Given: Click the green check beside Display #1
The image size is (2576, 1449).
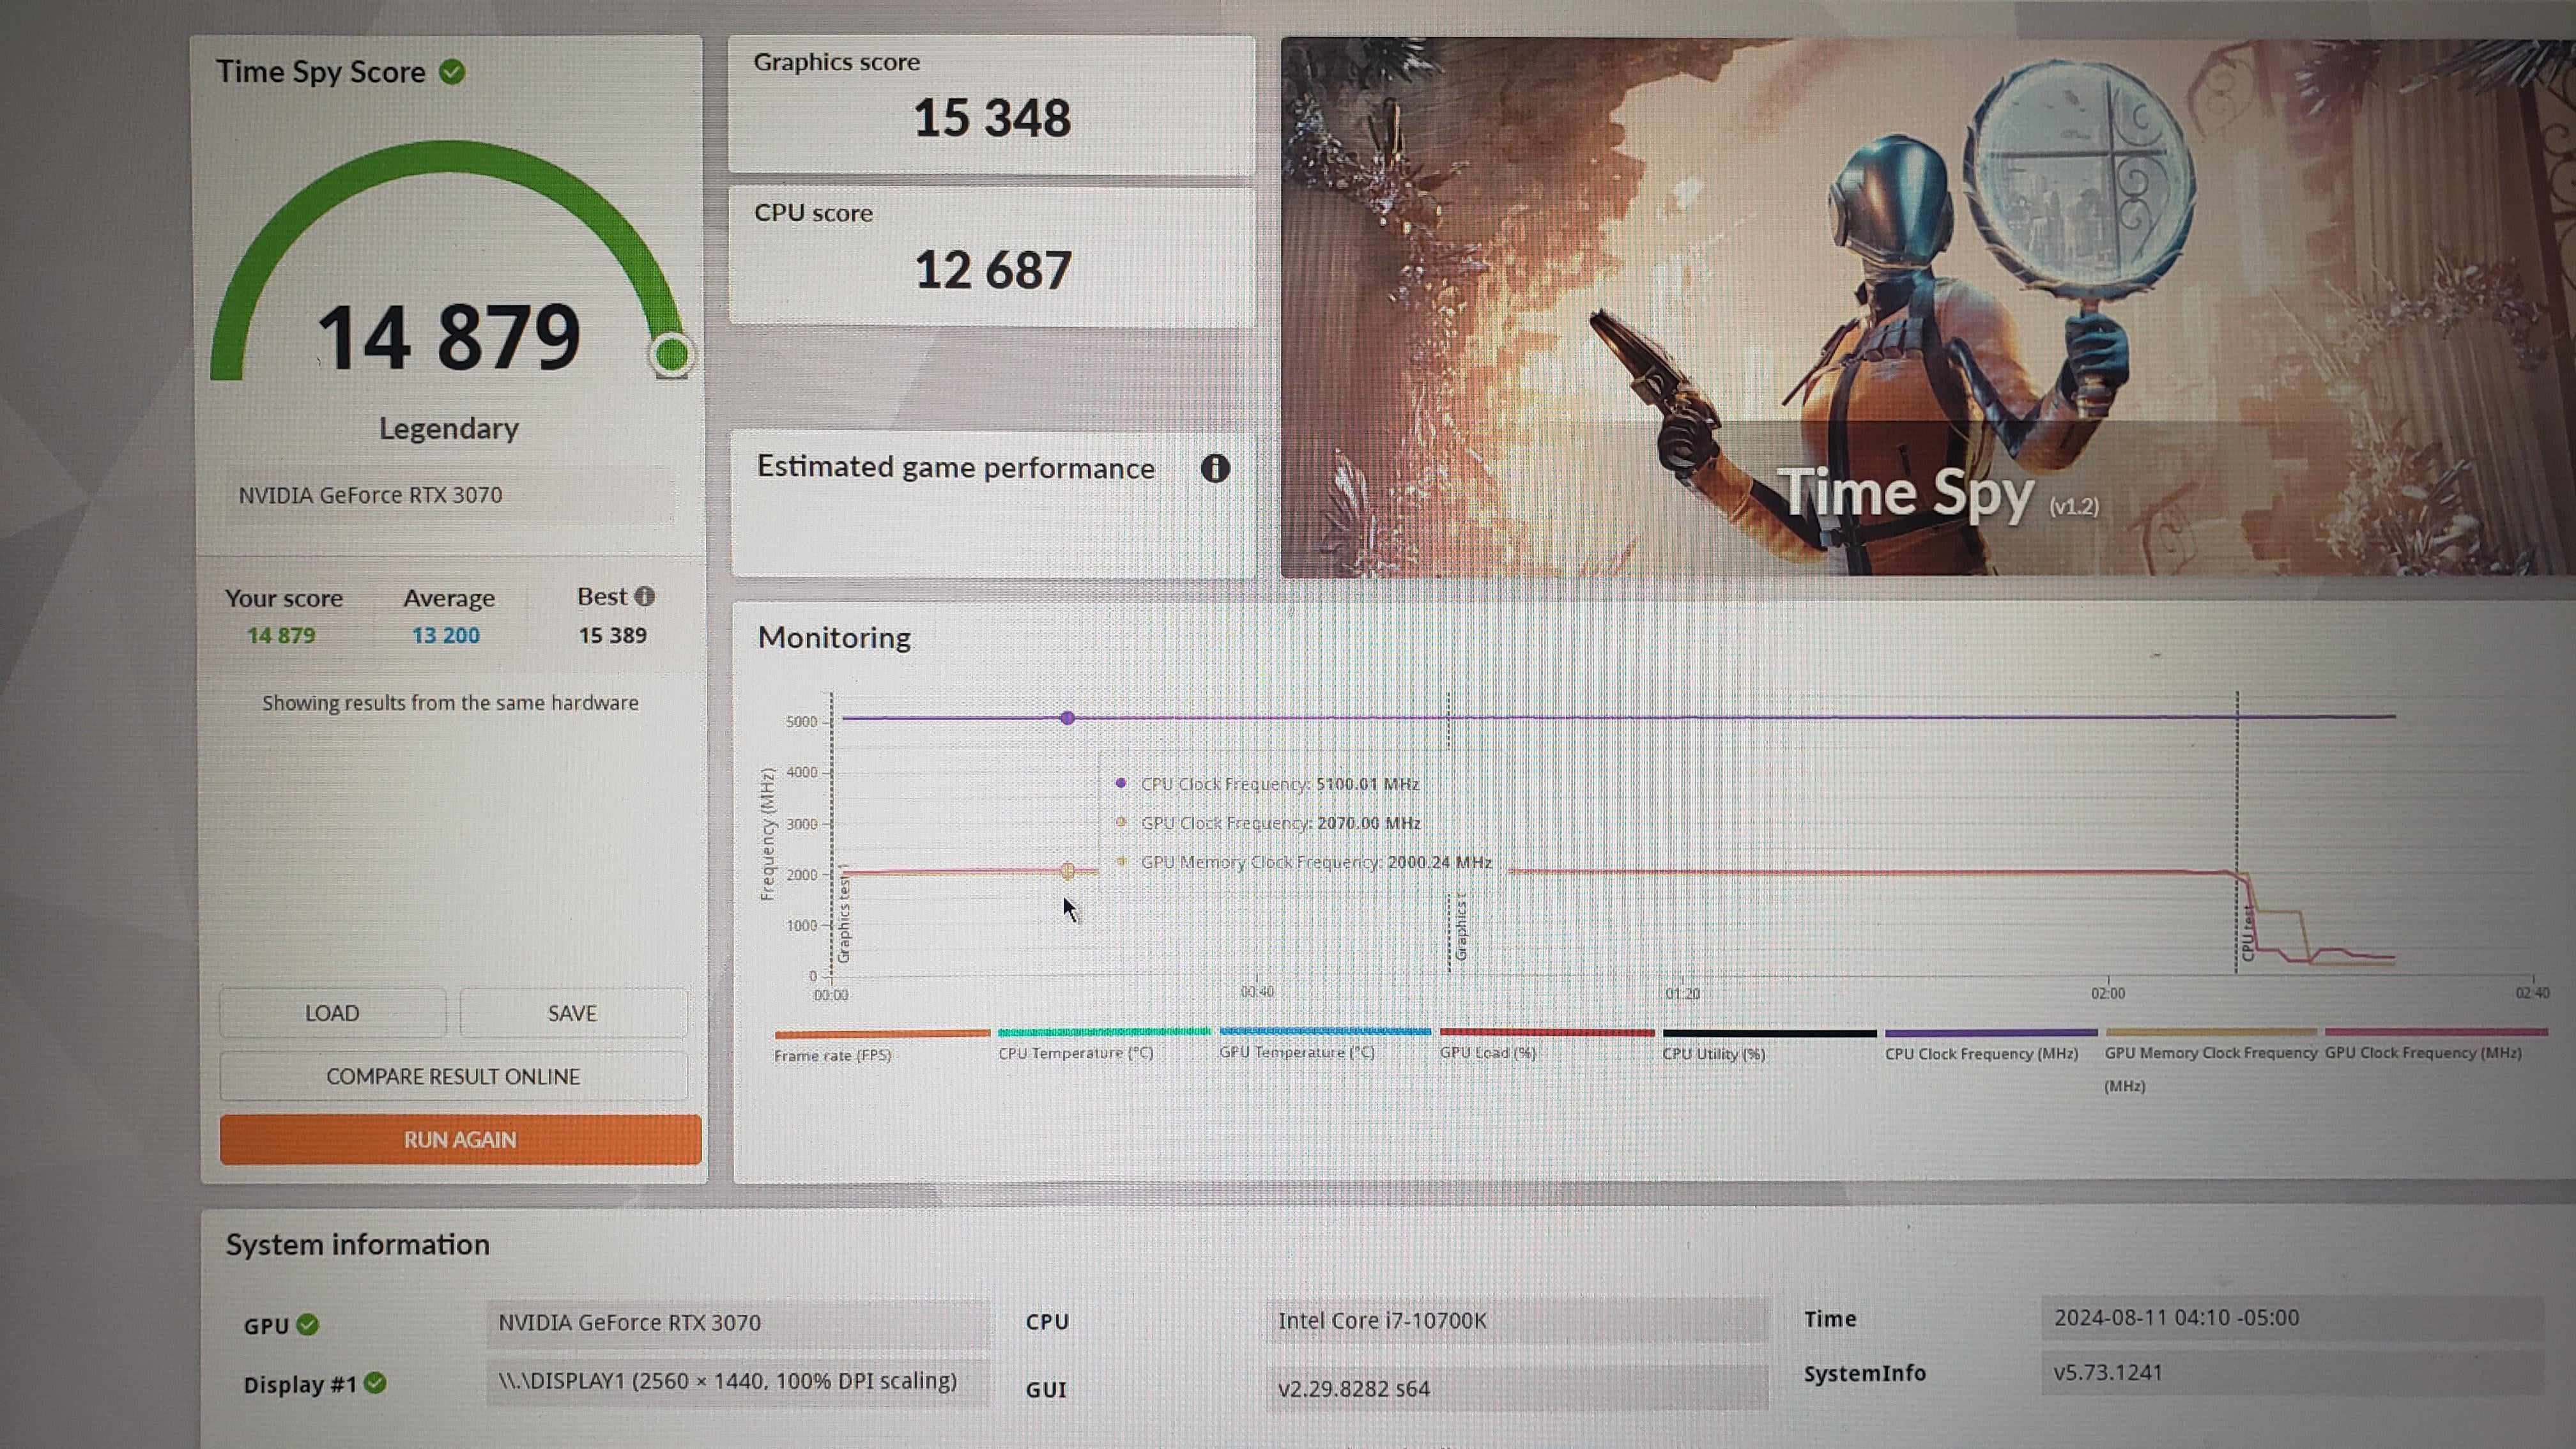Looking at the screenshot, I should [375, 1383].
